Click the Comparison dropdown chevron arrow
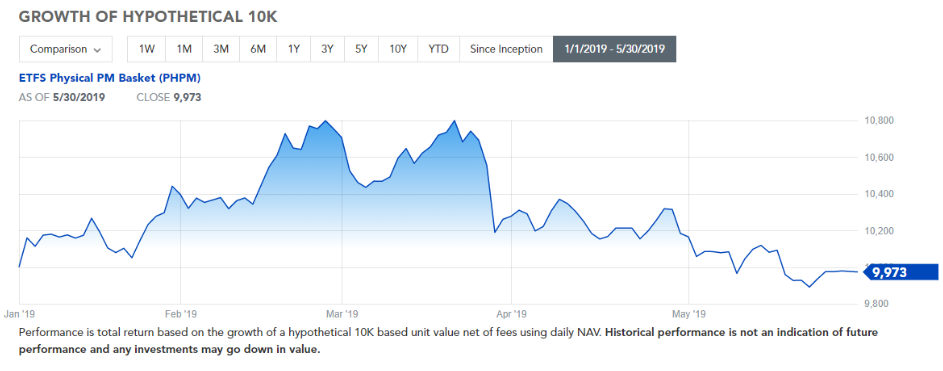Viewport: 943px width, 371px height. point(97,50)
